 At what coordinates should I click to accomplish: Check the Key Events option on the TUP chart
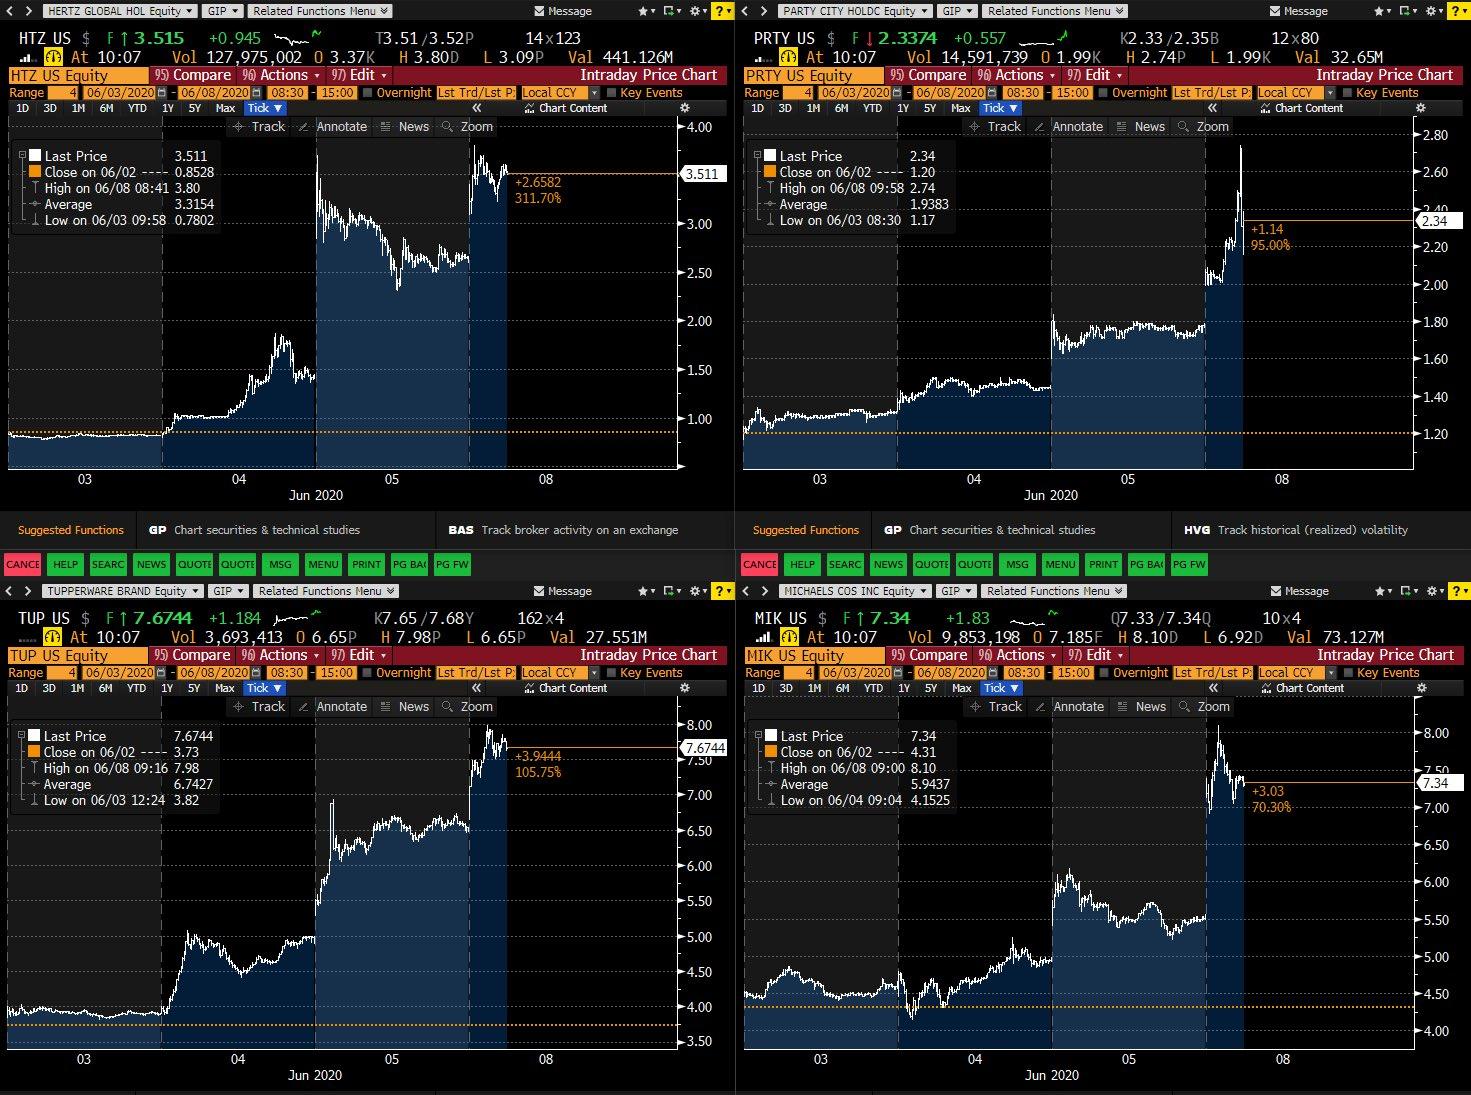click(611, 673)
